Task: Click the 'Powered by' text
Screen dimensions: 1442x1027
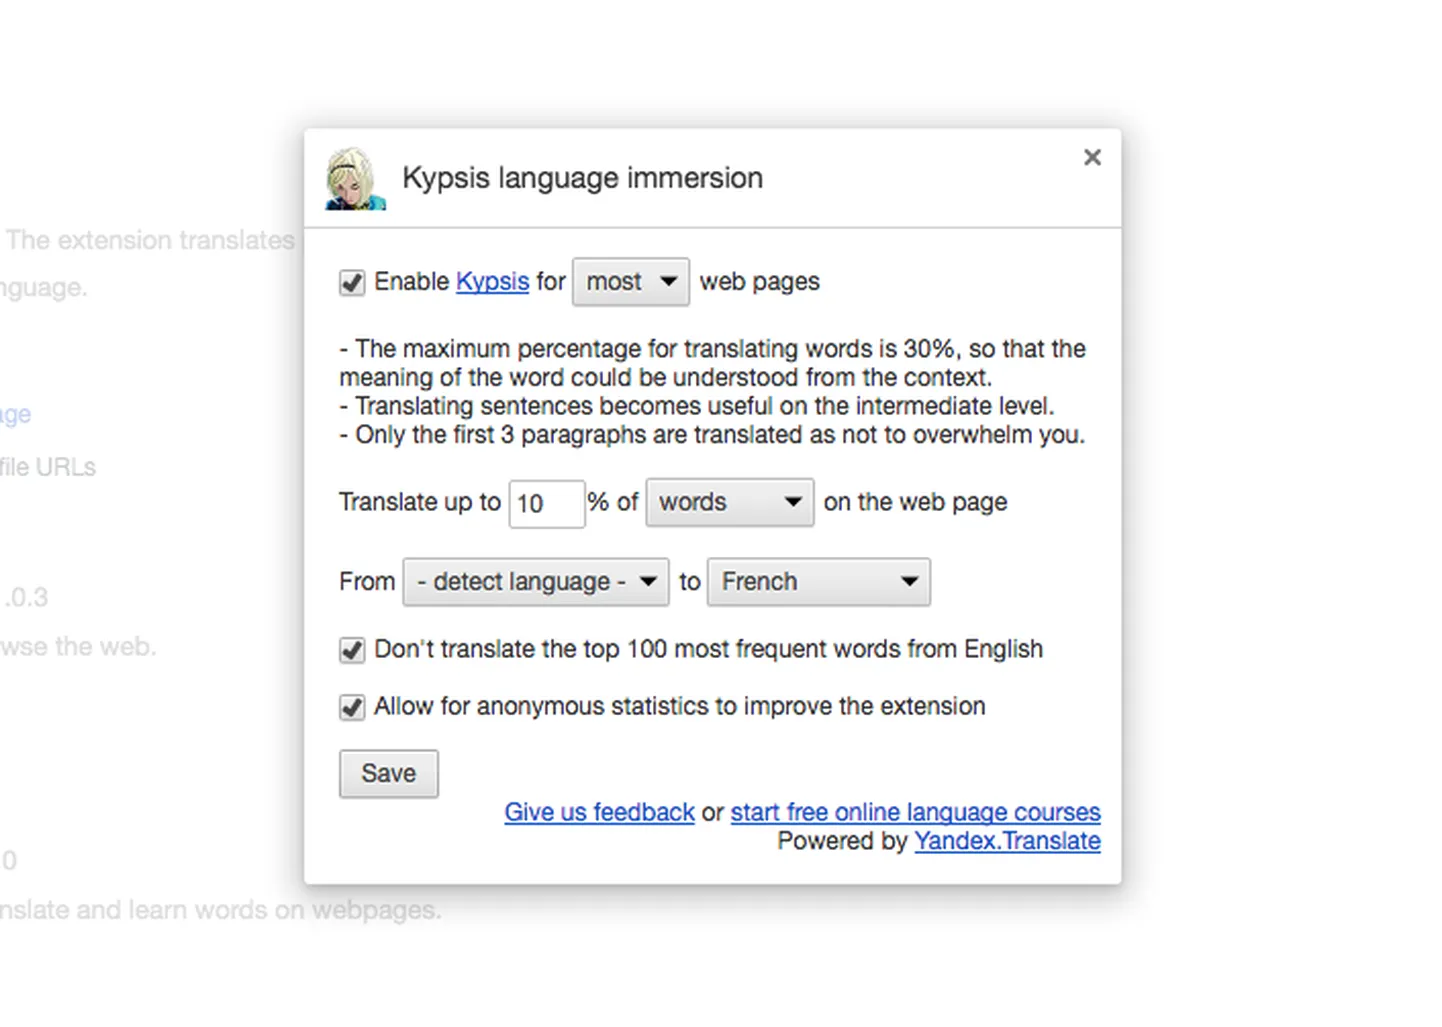Action: (842, 841)
